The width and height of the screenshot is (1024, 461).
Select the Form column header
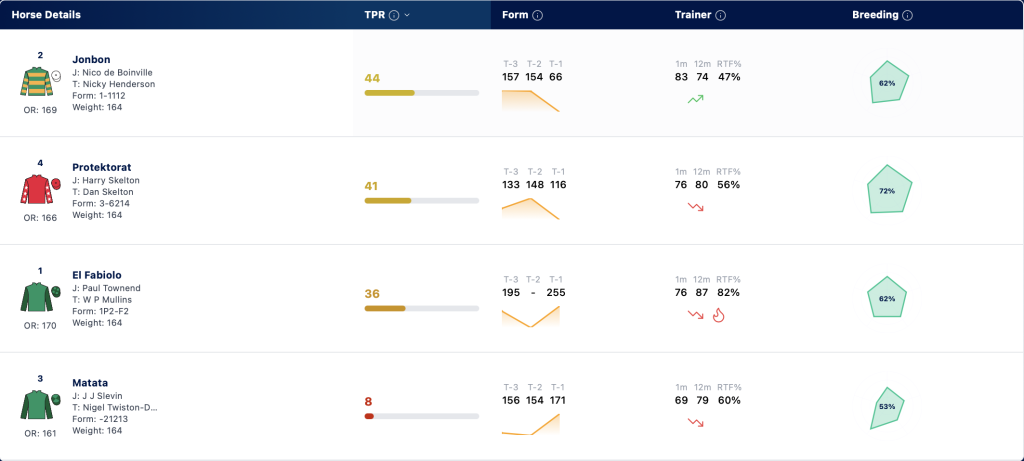click(515, 15)
